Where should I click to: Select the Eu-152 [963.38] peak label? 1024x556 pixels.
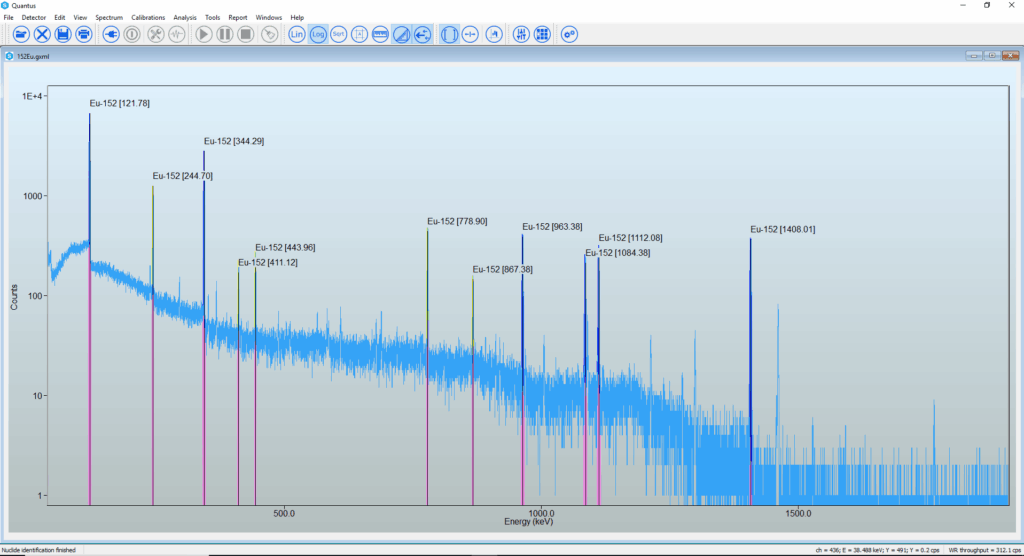point(552,227)
